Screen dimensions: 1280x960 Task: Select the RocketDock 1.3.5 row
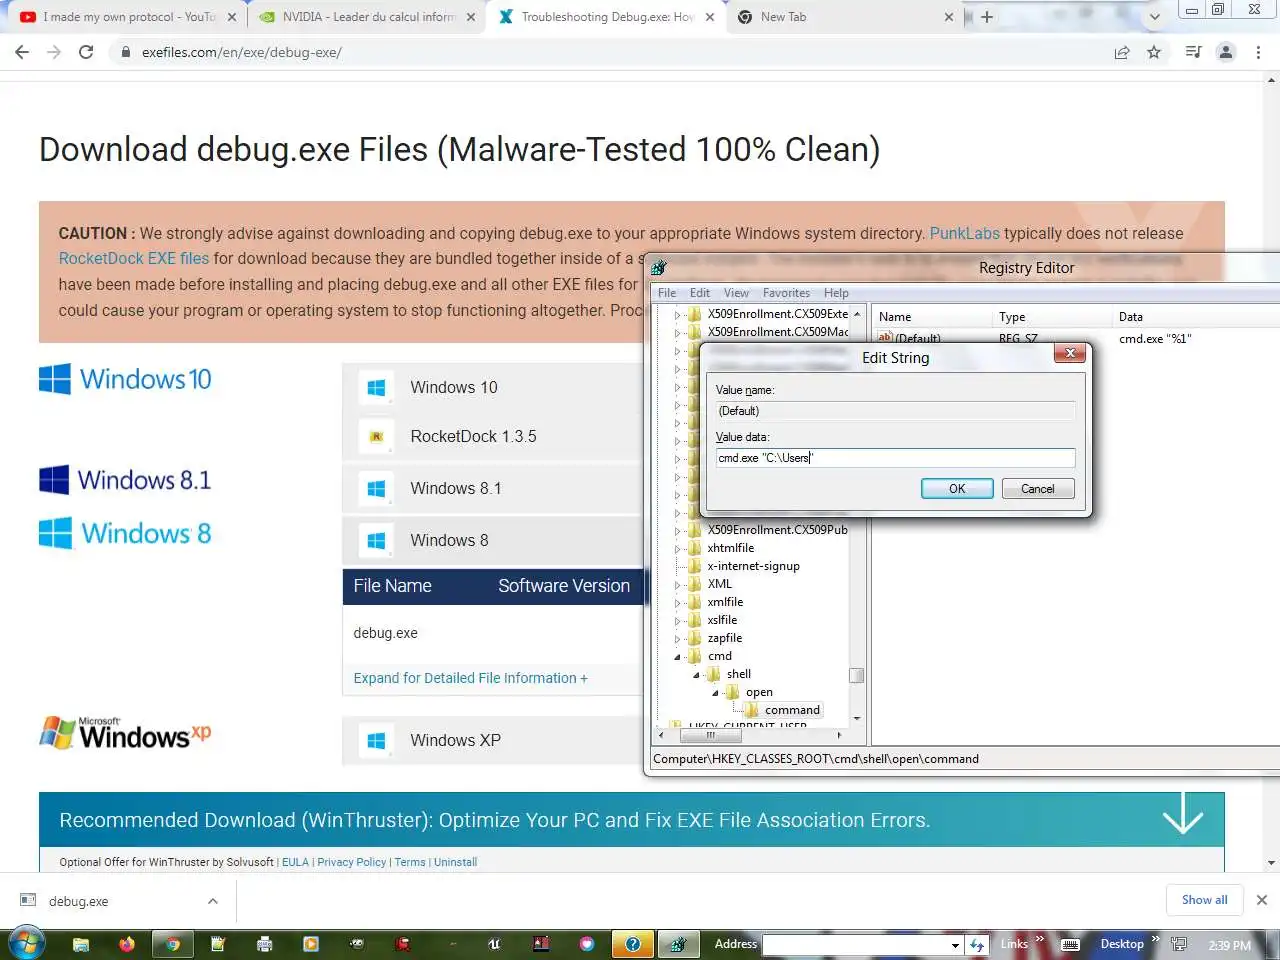coord(495,437)
